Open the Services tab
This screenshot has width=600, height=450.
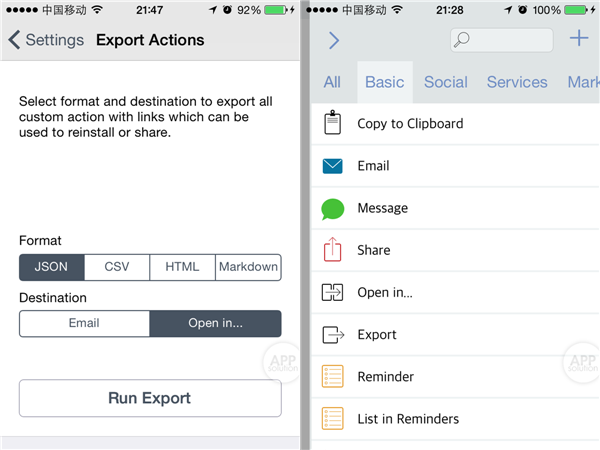click(517, 83)
